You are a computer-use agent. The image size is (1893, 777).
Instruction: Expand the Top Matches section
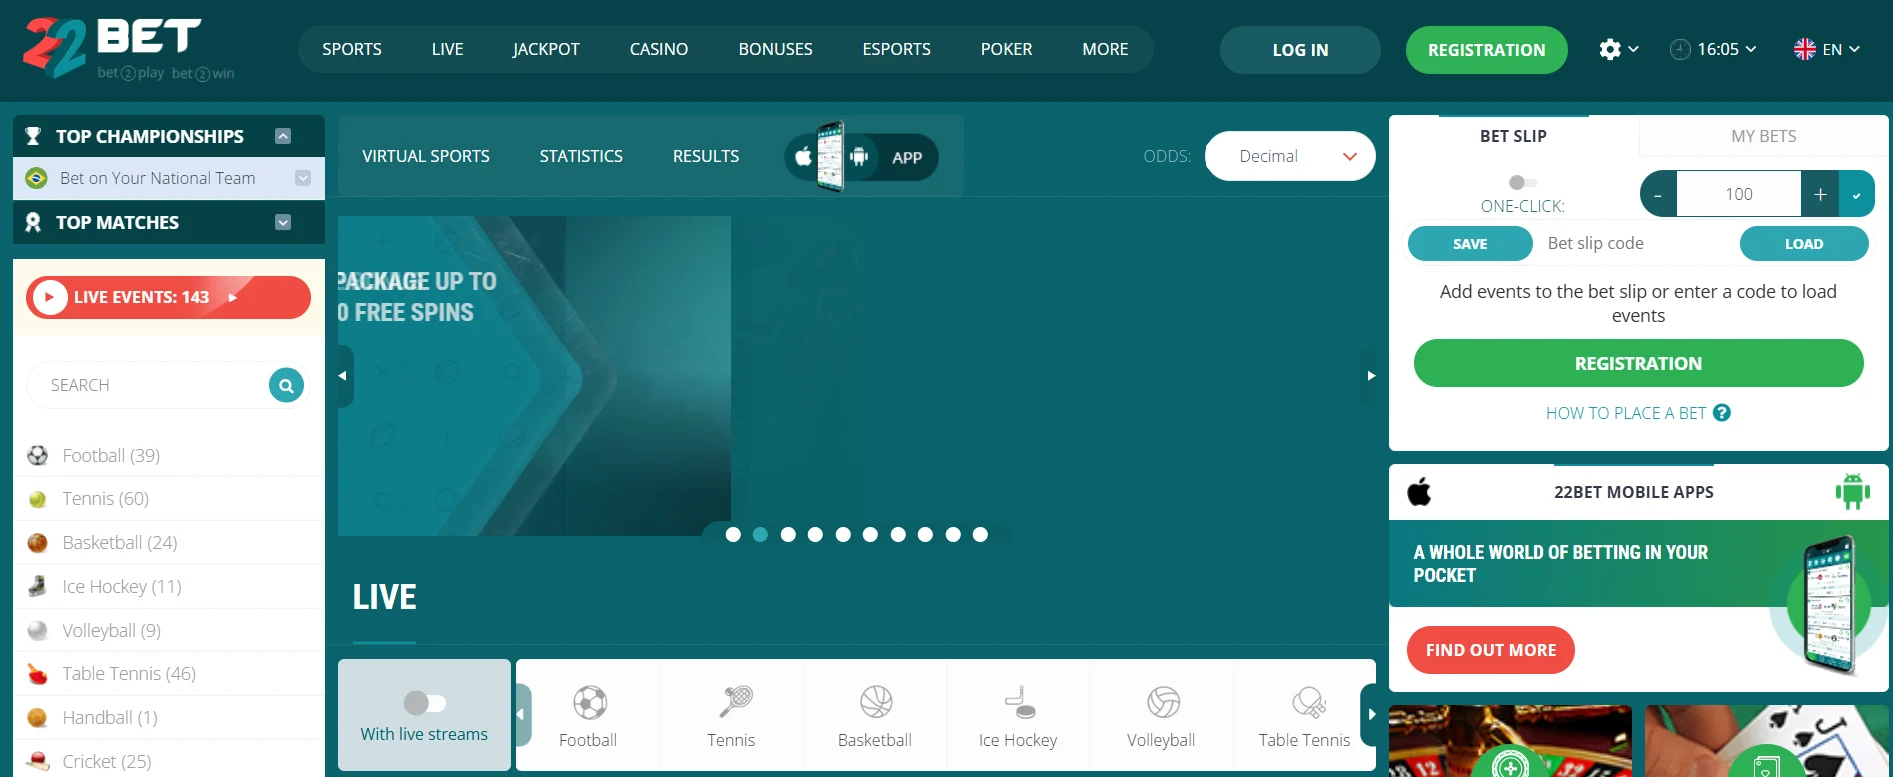[283, 222]
